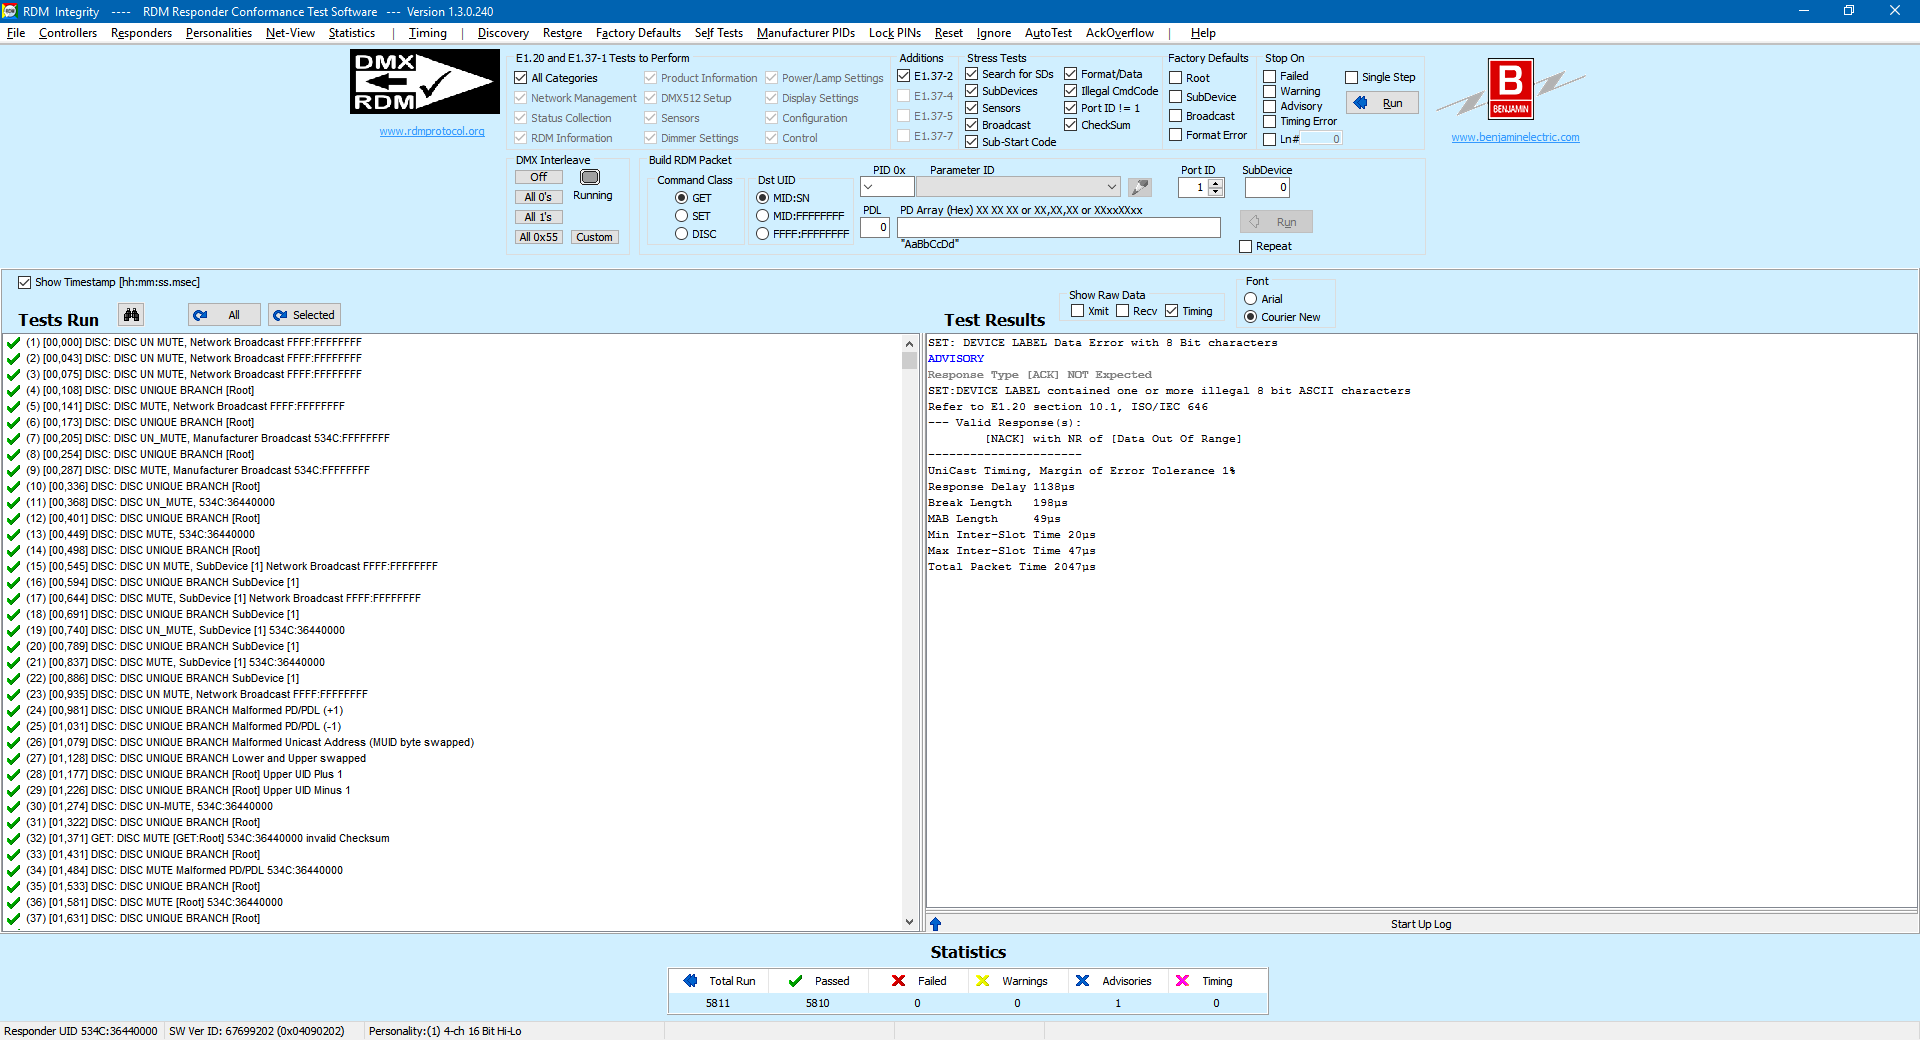Viewport: 1920px width, 1040px height.
Task: Click the PD Array hex input field
Action: (x=1058, y=228)
